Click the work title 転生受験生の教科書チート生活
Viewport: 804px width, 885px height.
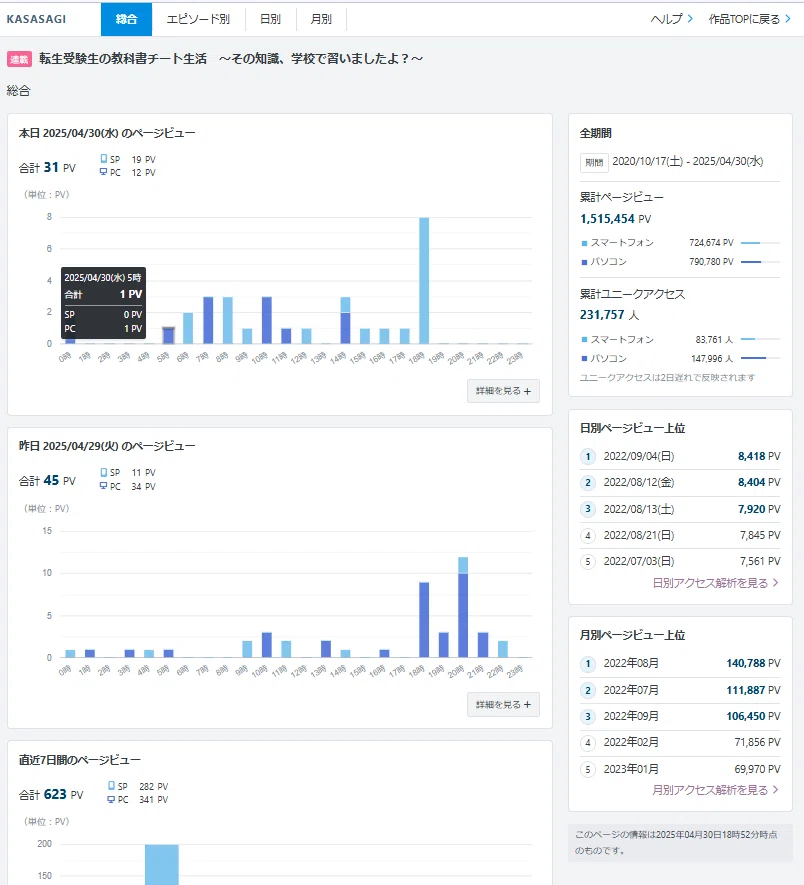point(231,59)
